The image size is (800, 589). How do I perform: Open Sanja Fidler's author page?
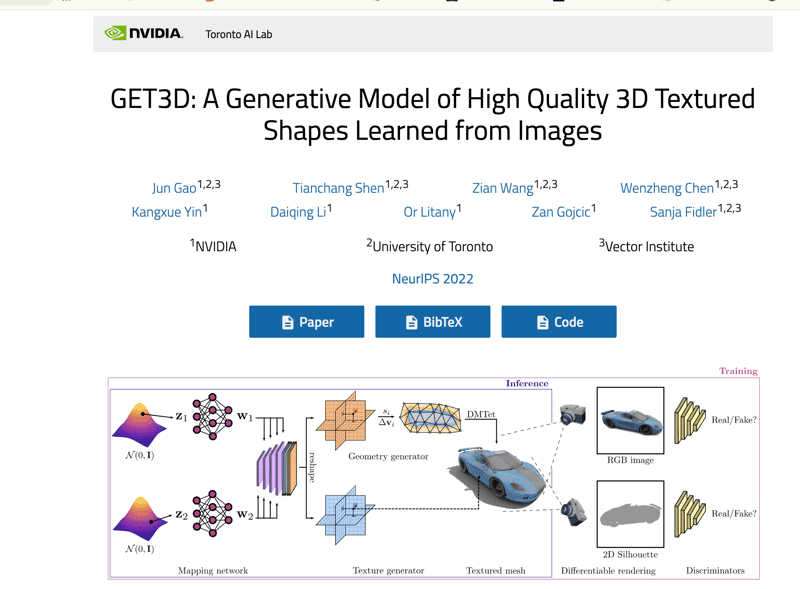685,212
